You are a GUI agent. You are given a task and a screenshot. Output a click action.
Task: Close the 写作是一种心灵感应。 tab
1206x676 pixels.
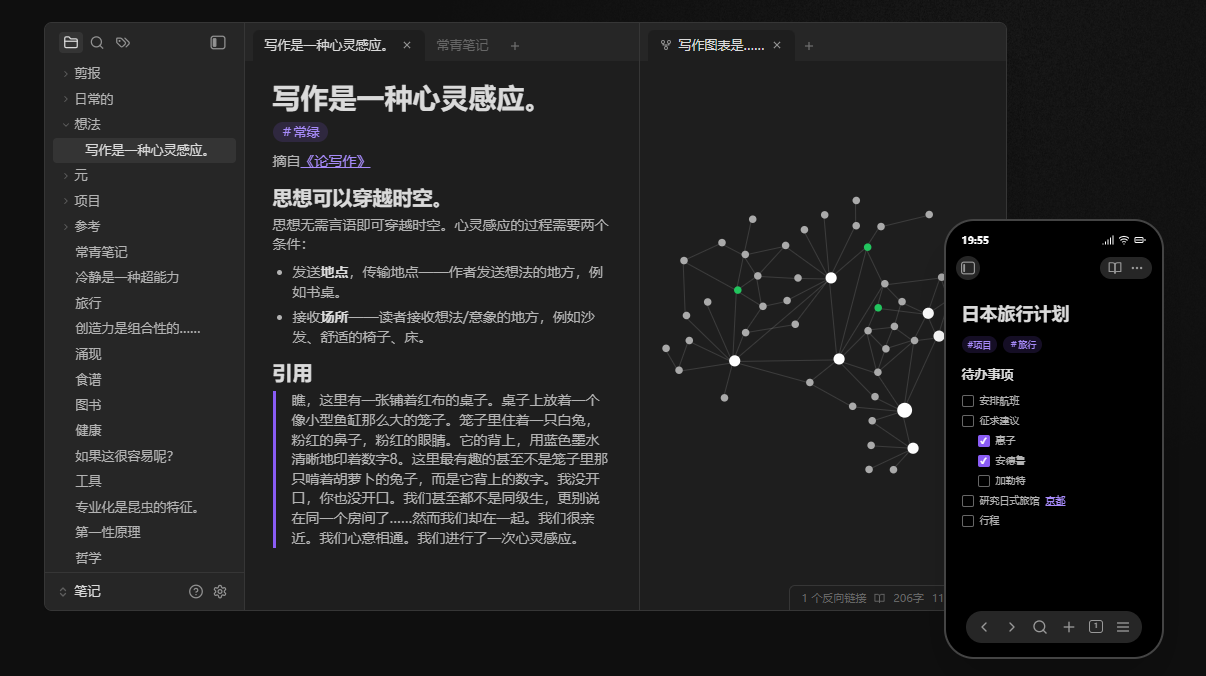click(x=407, y=45)
